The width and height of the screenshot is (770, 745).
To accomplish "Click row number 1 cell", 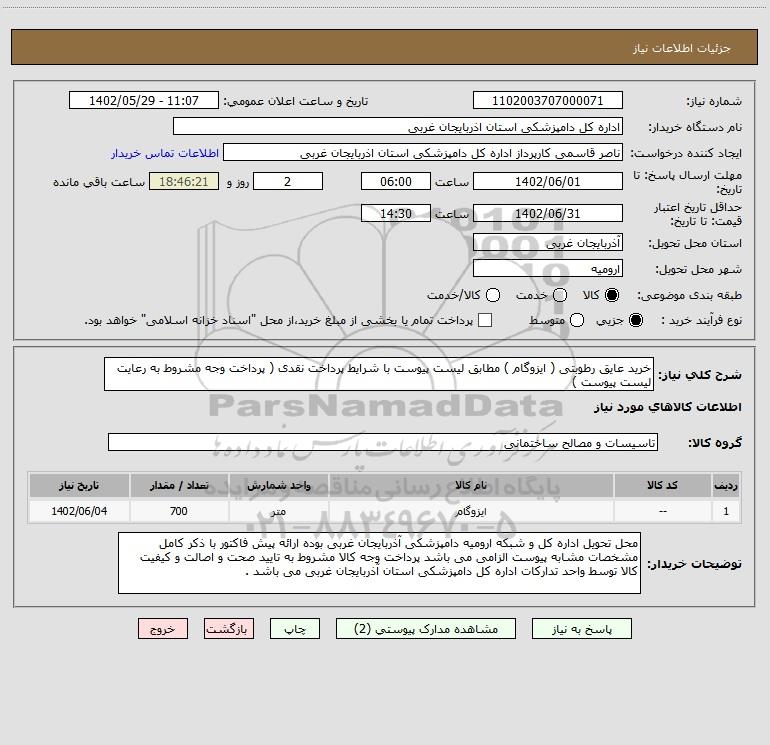I will pos(726,511).
